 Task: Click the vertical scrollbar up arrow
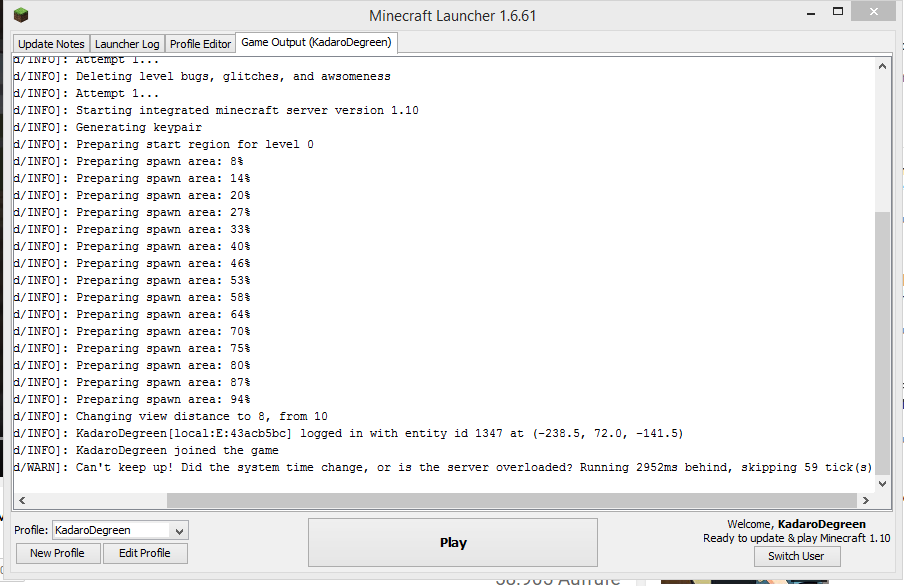(882, 66)
